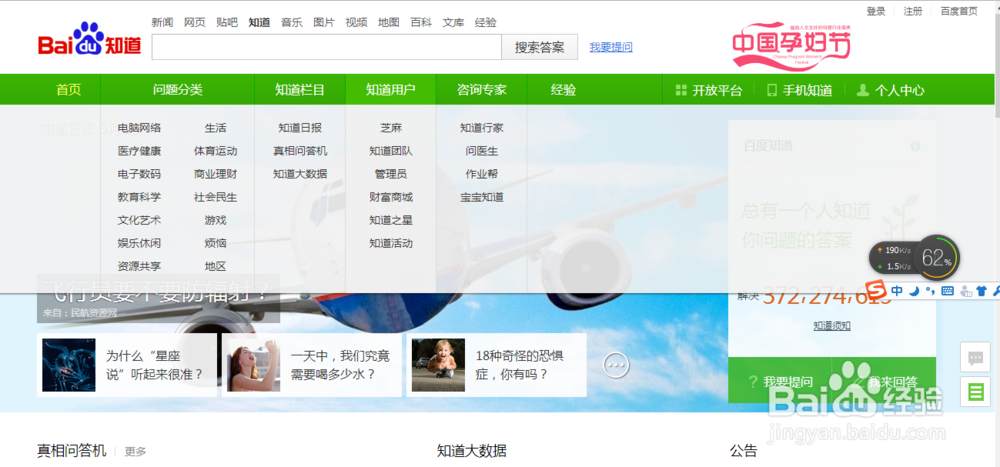Select 电子数码 category
The image size is (1000, 467).
pyautogui.click(x=139, y=174)
